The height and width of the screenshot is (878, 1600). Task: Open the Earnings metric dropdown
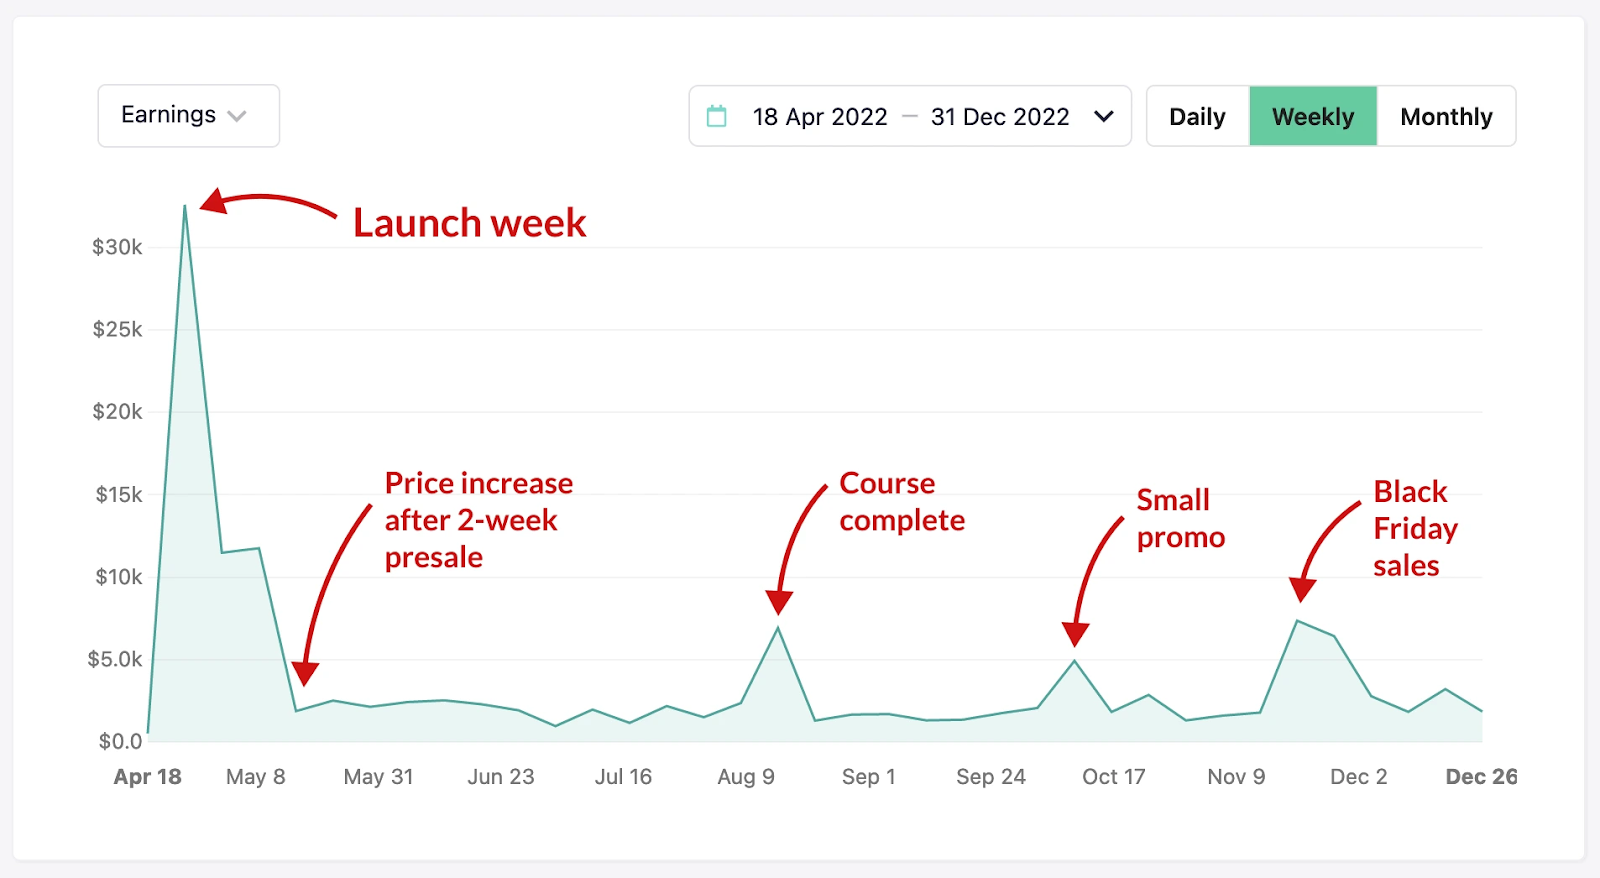pos(188,115)
